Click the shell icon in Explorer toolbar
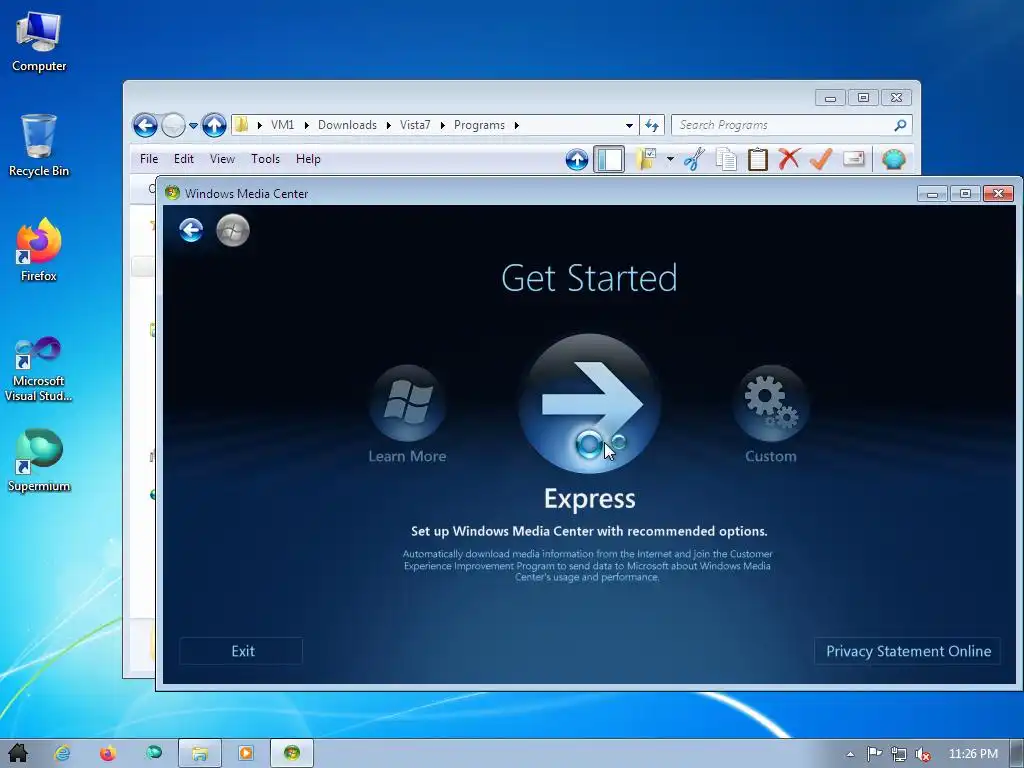Image resolution: width=1024 pixels, height=768 pixels. pos(894,159)
